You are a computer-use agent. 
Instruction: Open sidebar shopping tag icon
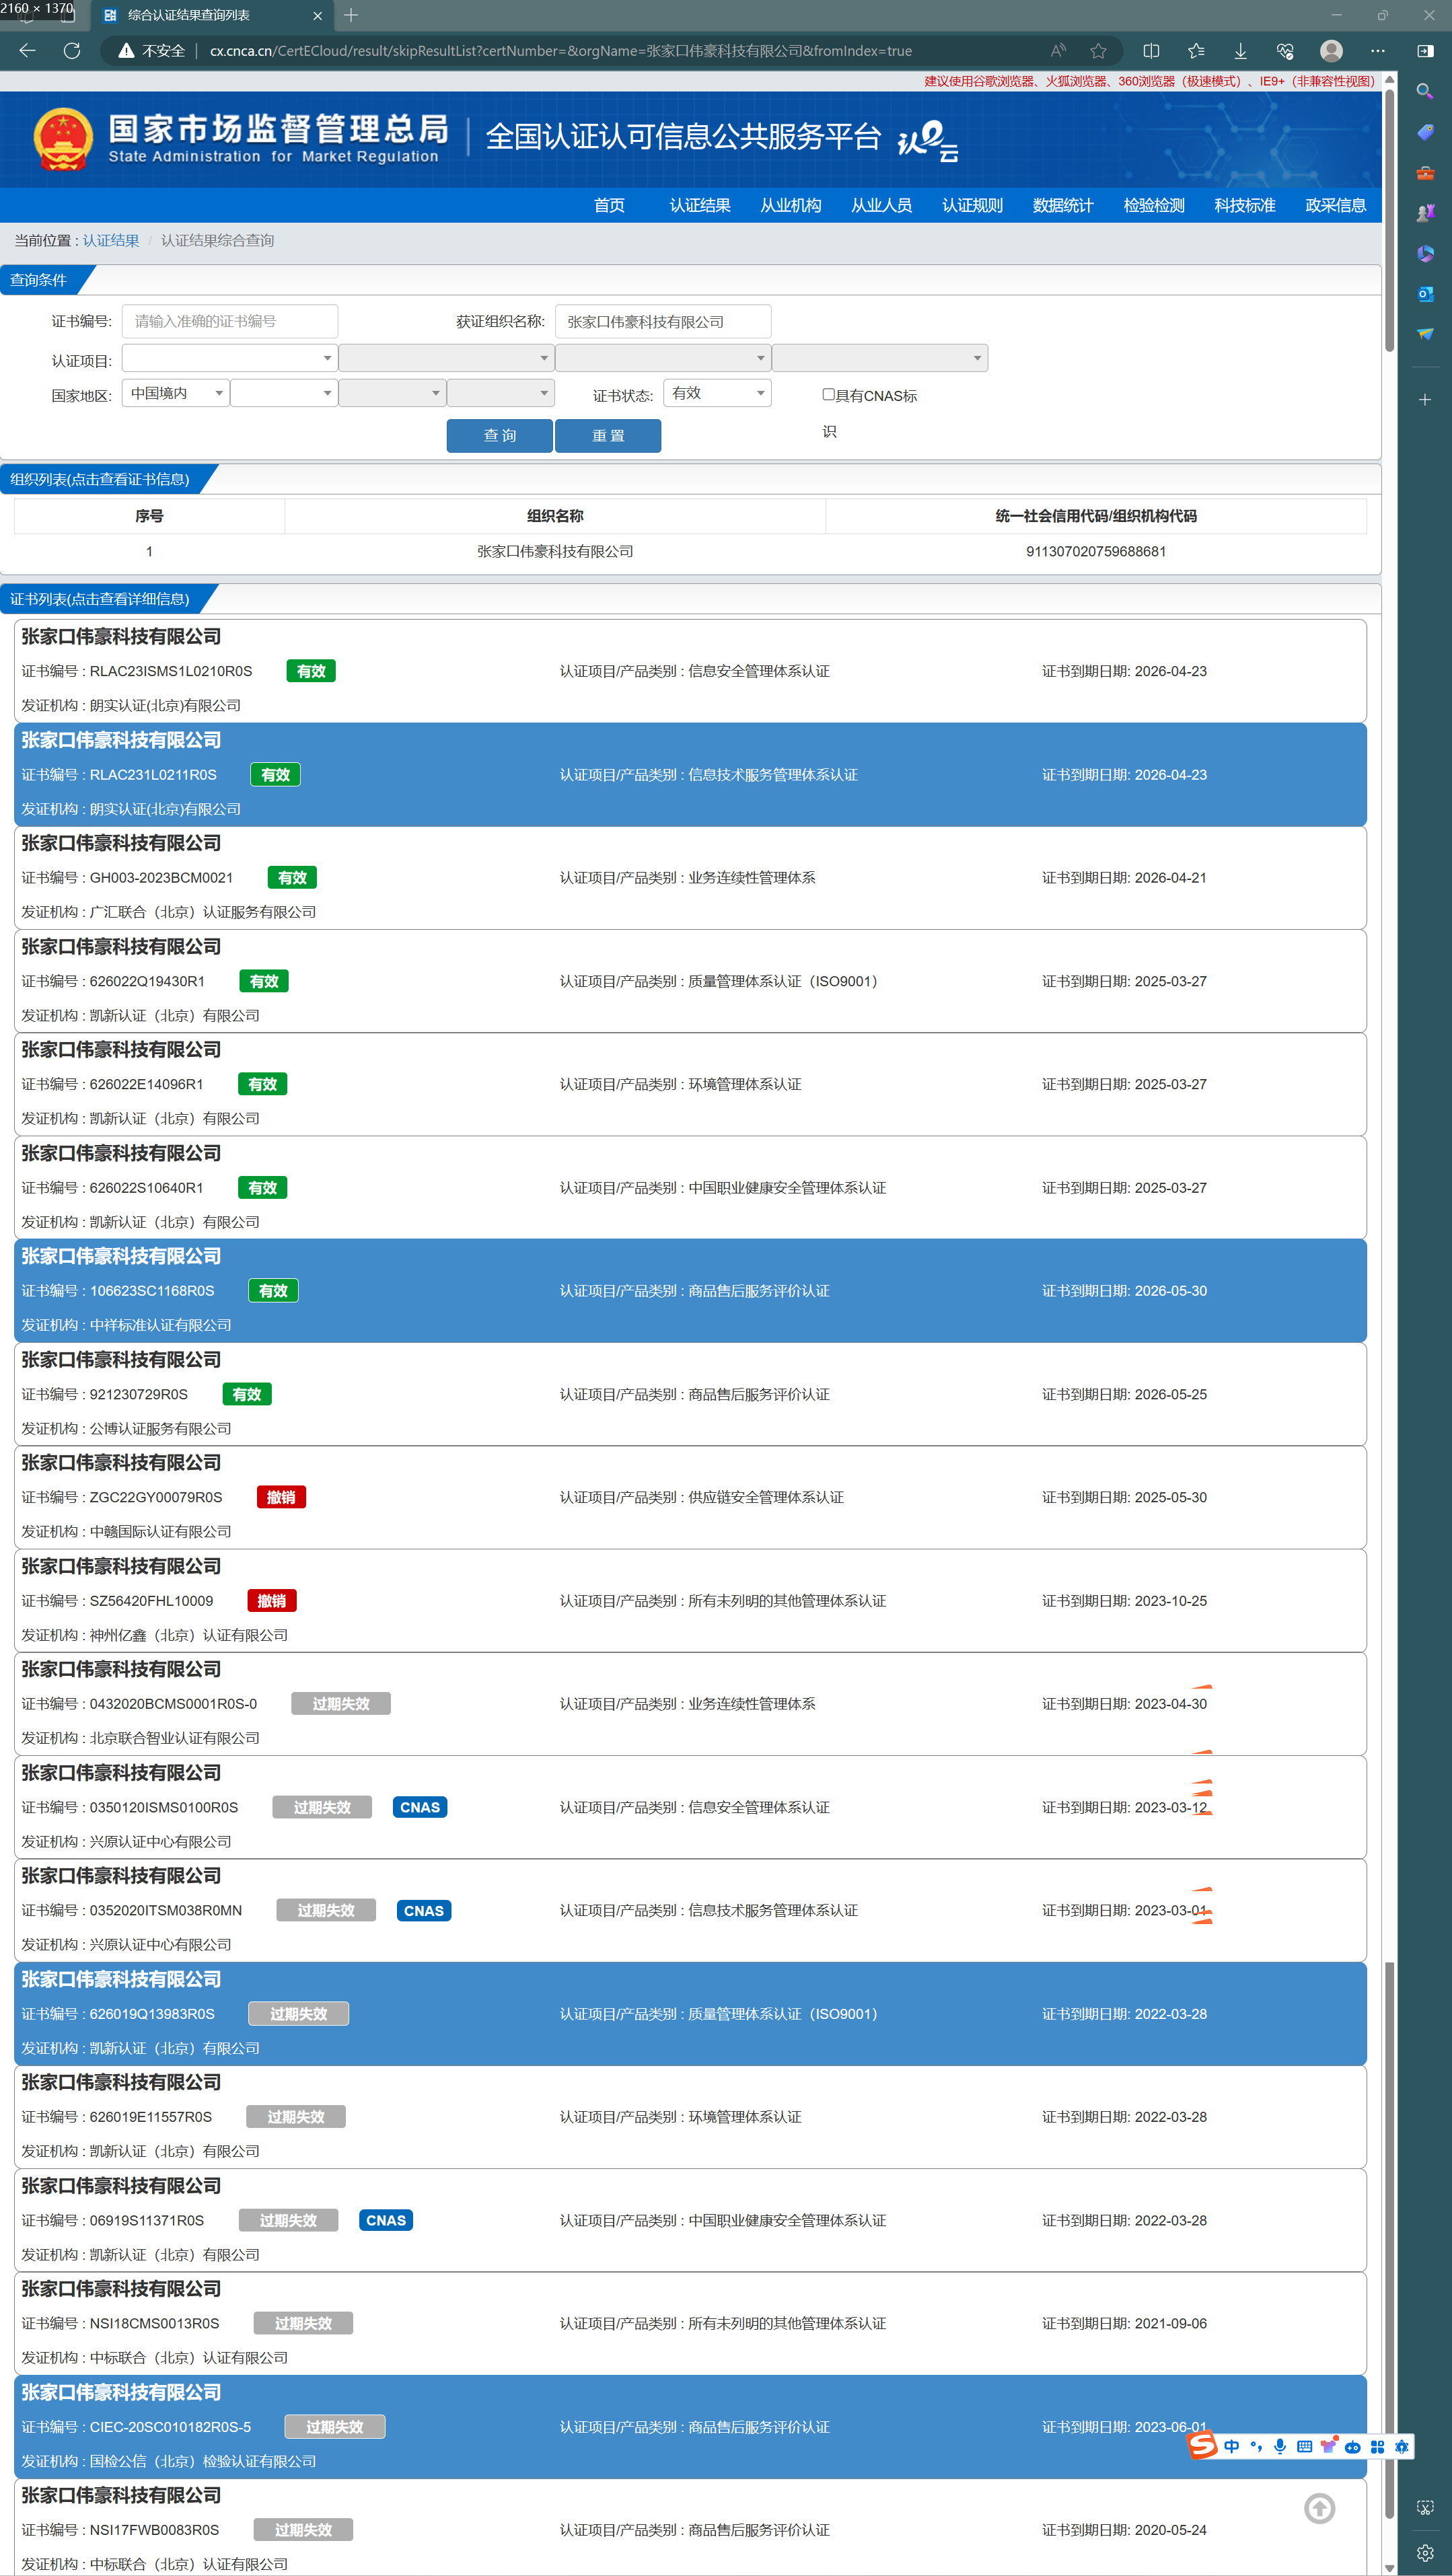click(x=1425, y=132)
